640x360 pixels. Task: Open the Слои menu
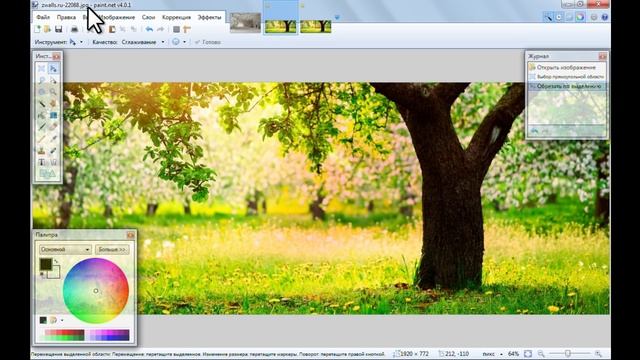coord(149,17)
